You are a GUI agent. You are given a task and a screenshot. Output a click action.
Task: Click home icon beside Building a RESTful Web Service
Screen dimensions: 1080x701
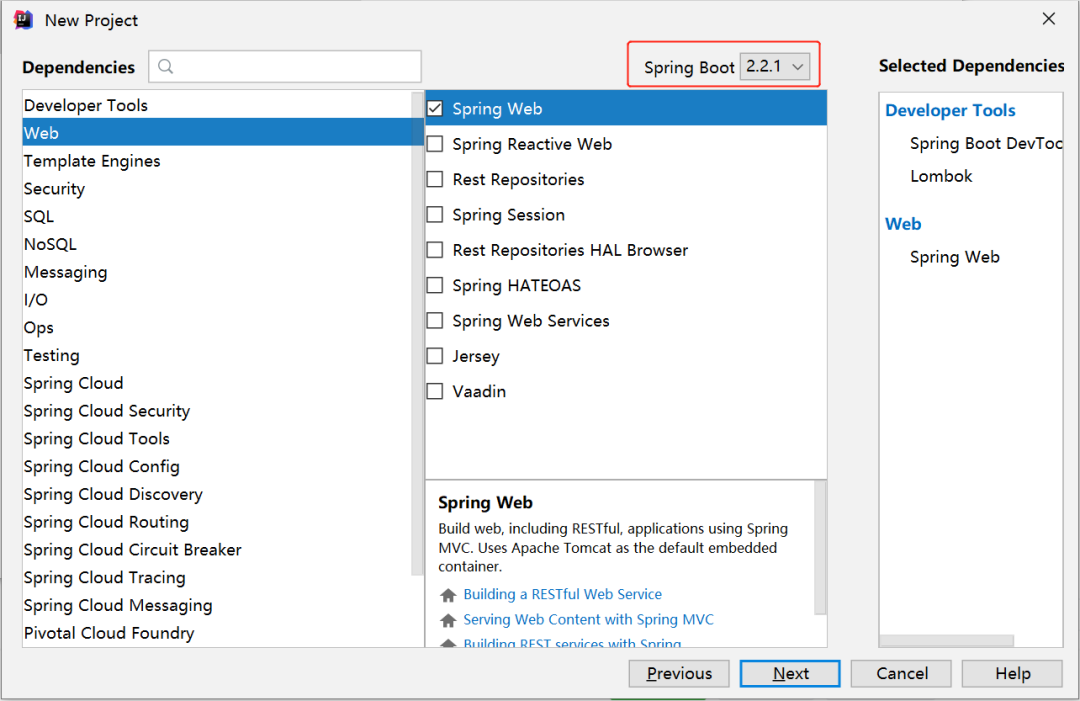coord(448,594)
